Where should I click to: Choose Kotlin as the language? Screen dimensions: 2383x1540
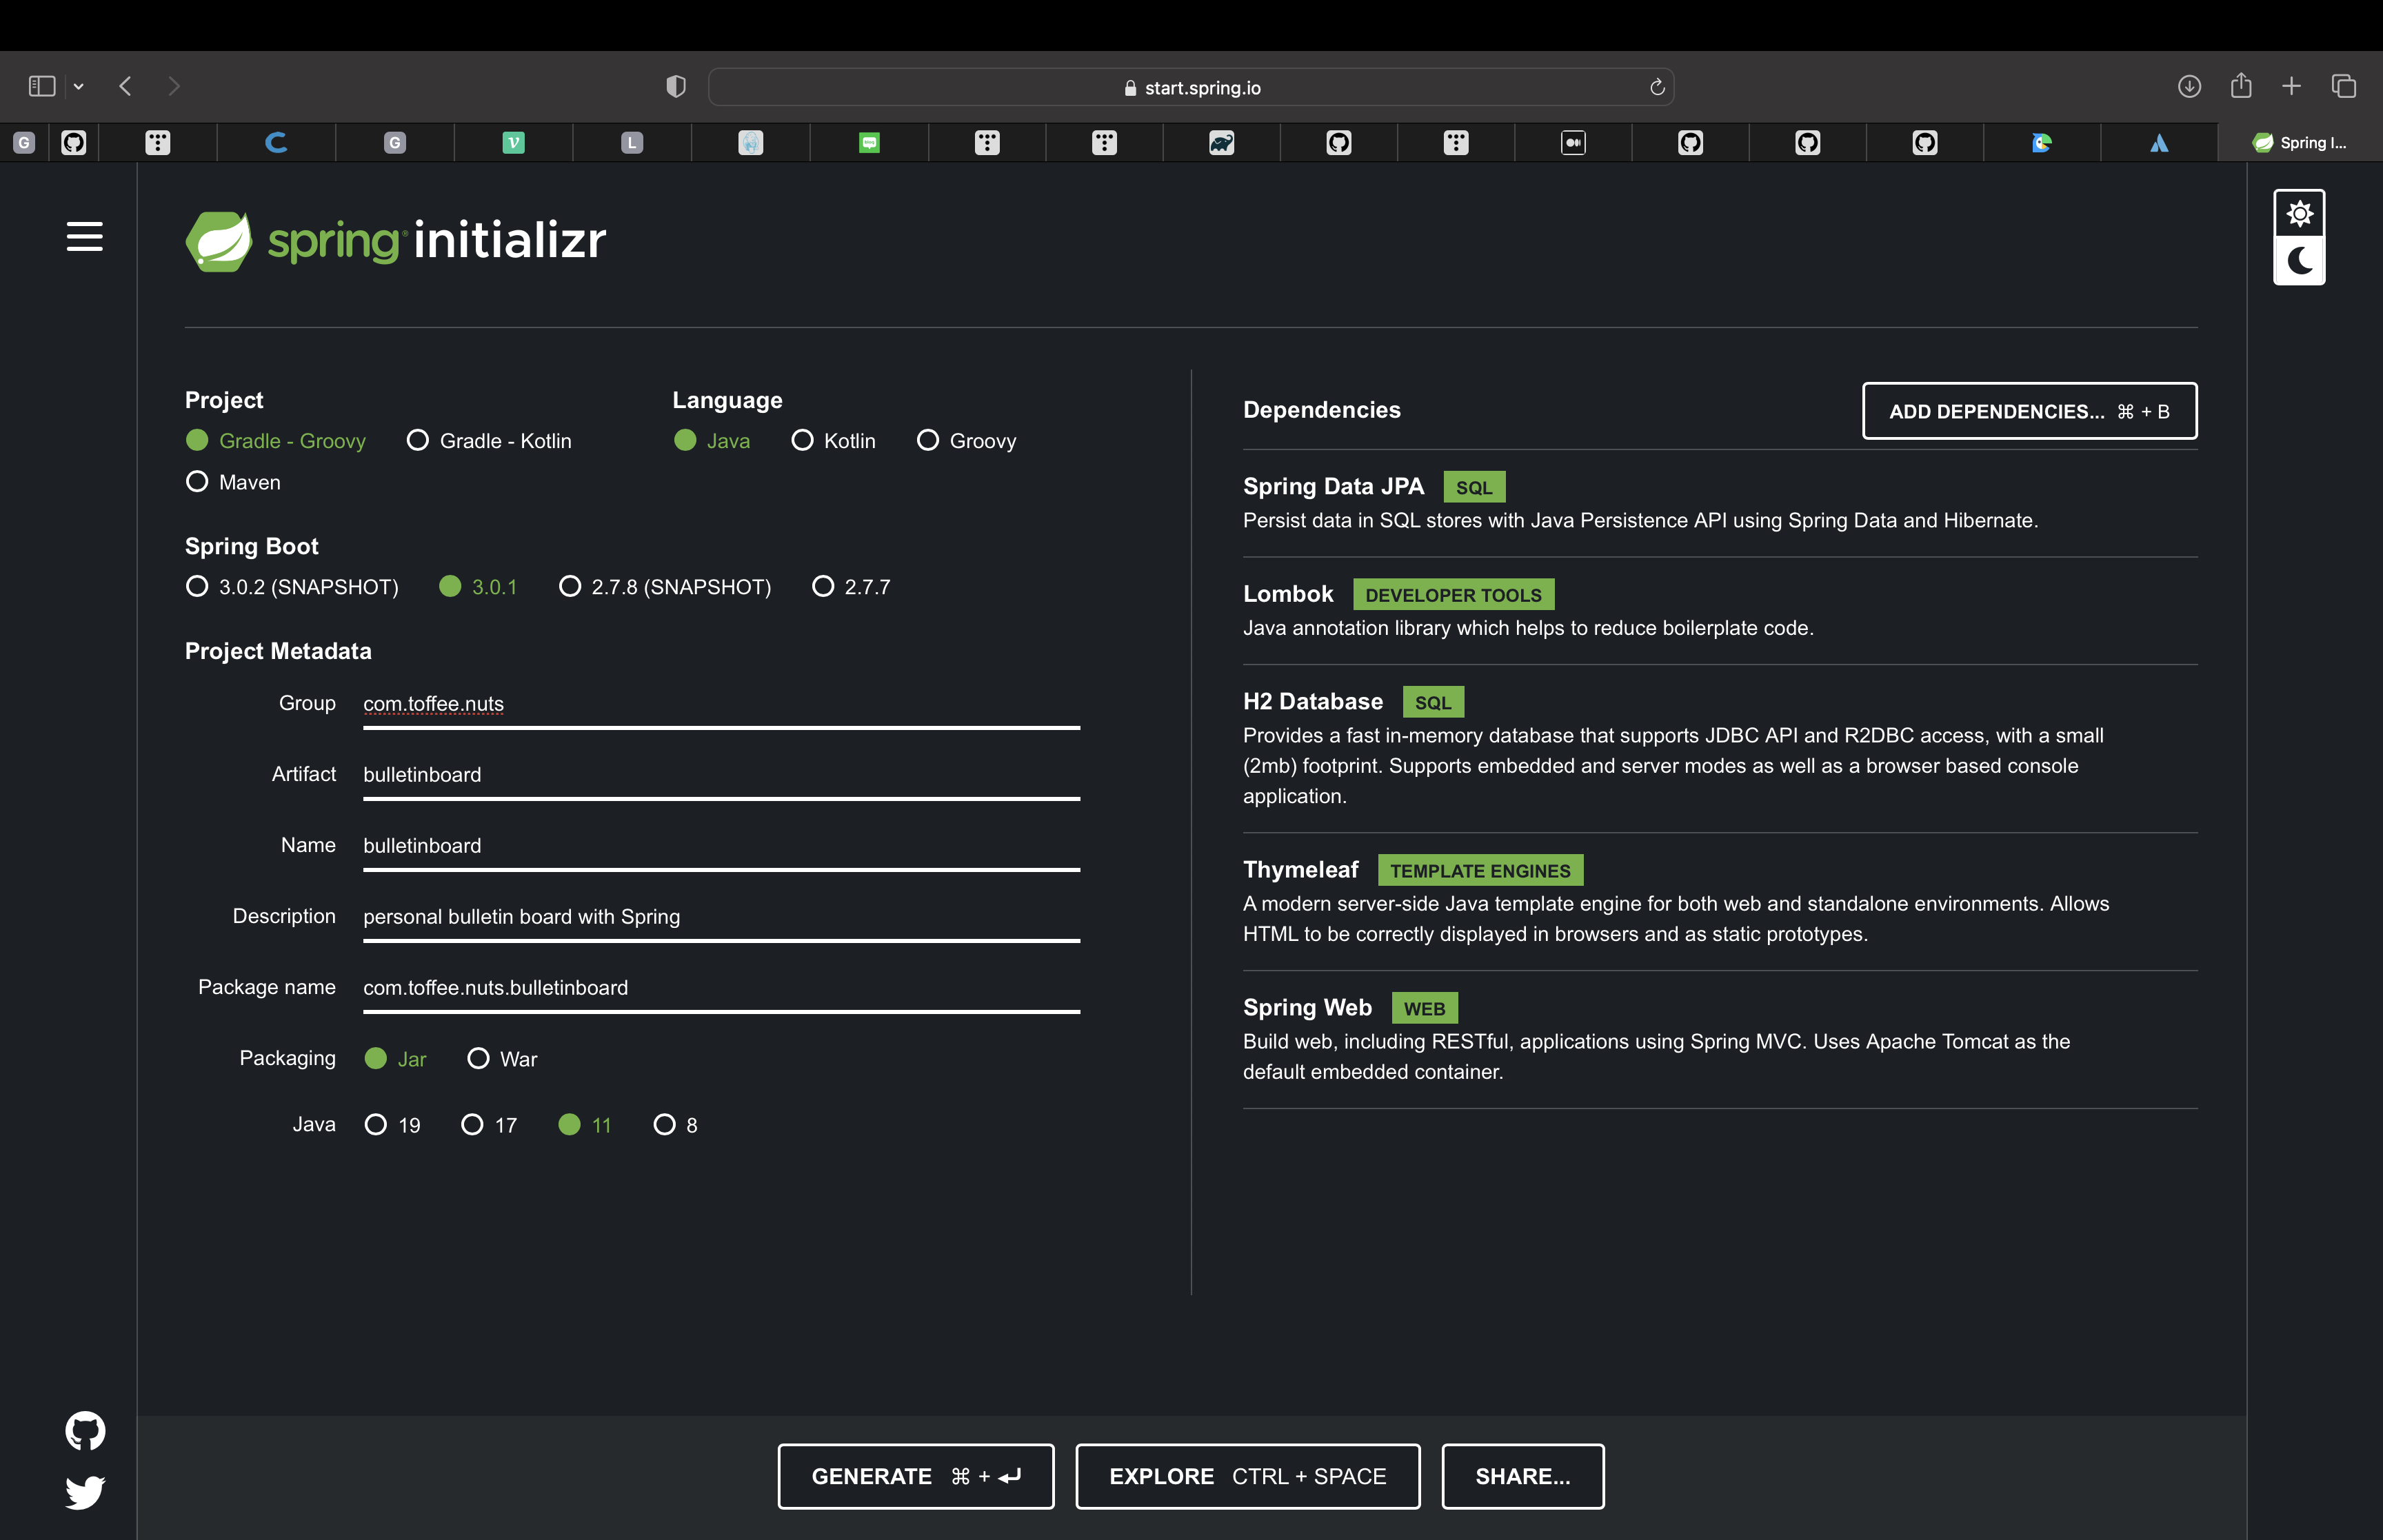point(833,441)
